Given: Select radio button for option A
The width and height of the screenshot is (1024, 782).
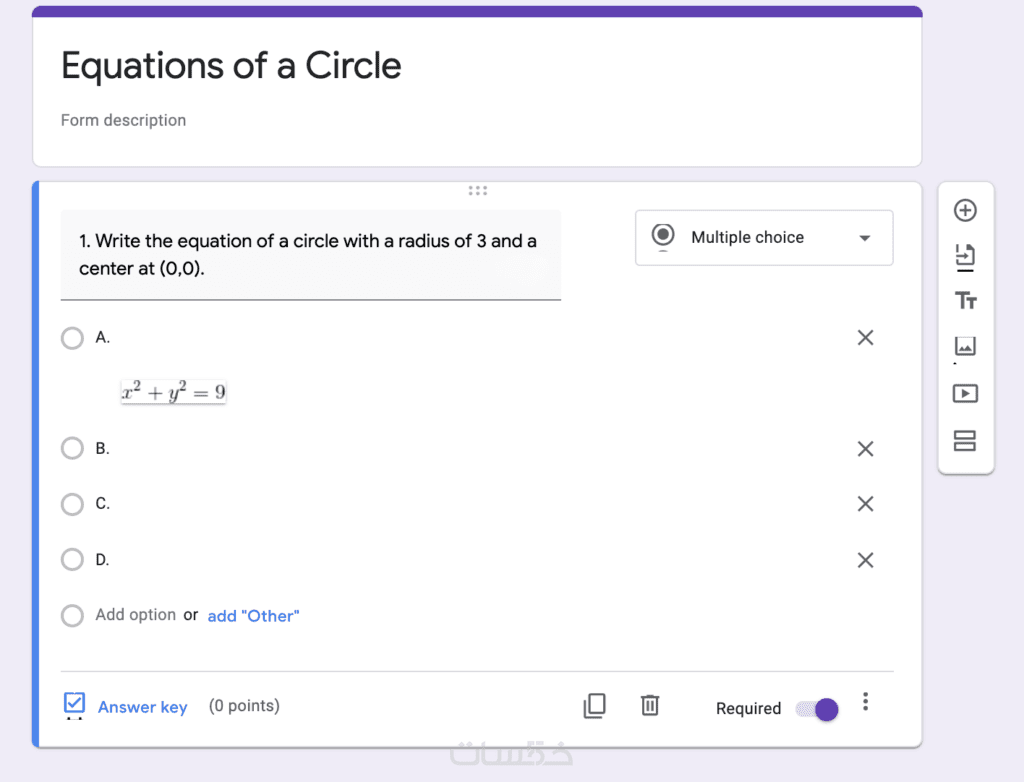Looking at the screenshot, I should tap(72, 338).
